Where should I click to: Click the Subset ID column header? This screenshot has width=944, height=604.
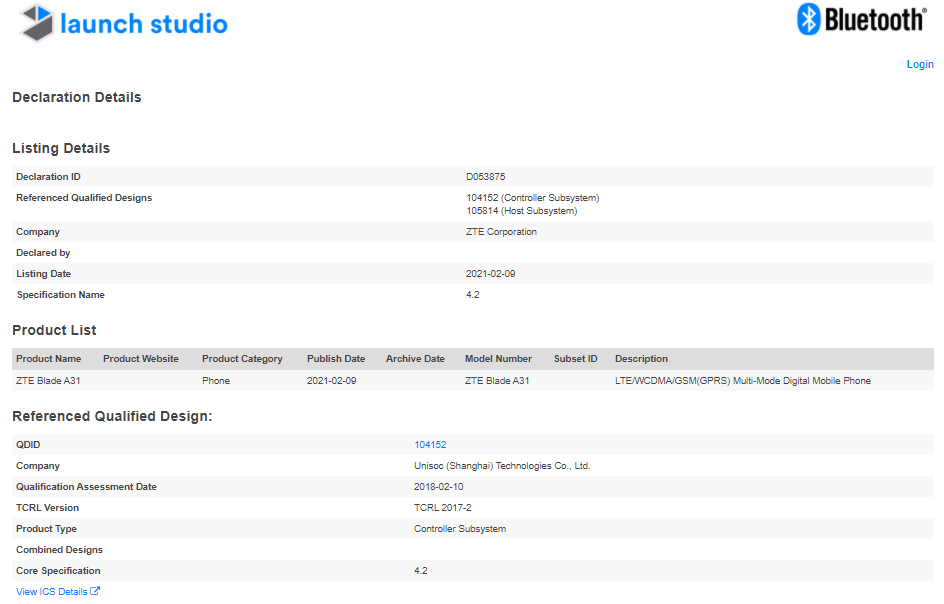(575, 359)
